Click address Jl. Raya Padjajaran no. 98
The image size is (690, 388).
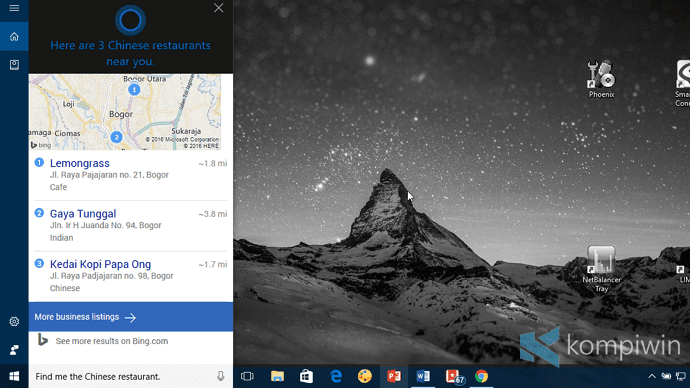[111, 276]
